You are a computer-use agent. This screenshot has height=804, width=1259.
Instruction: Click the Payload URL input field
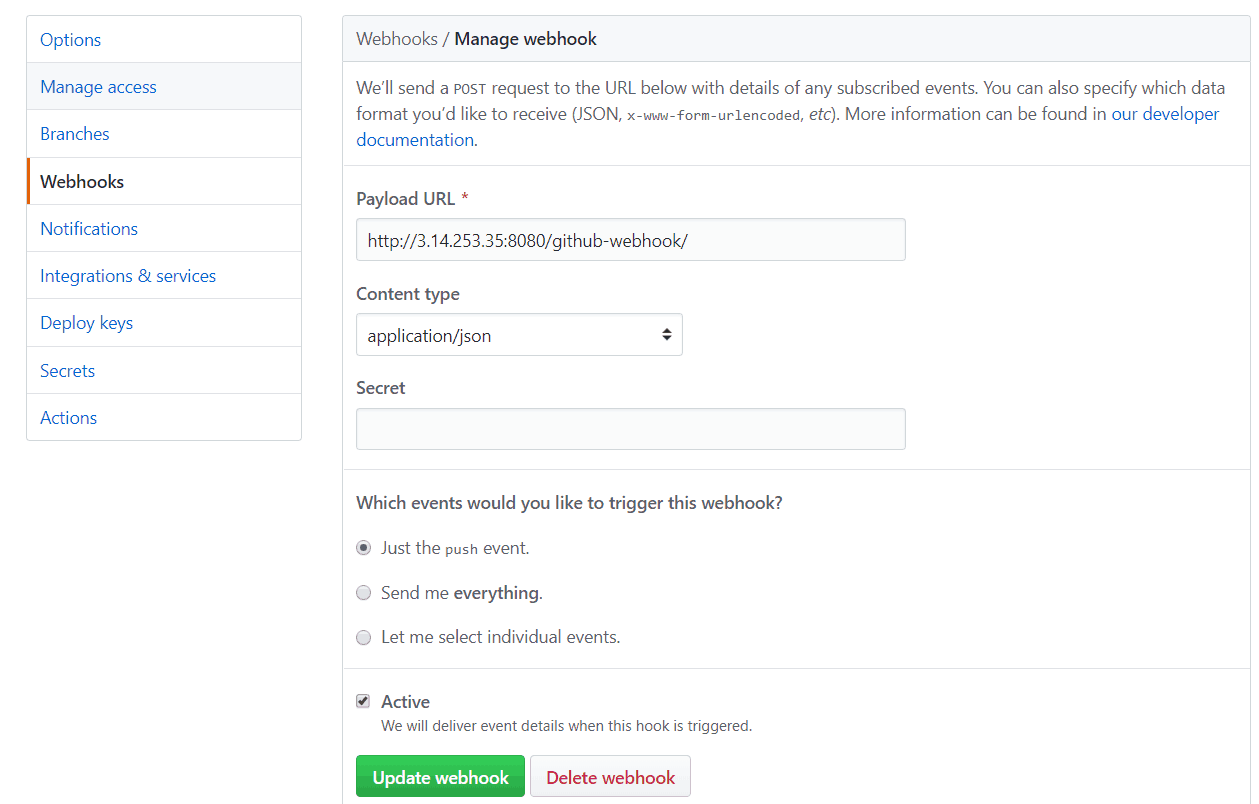click(x=630, y=241)
